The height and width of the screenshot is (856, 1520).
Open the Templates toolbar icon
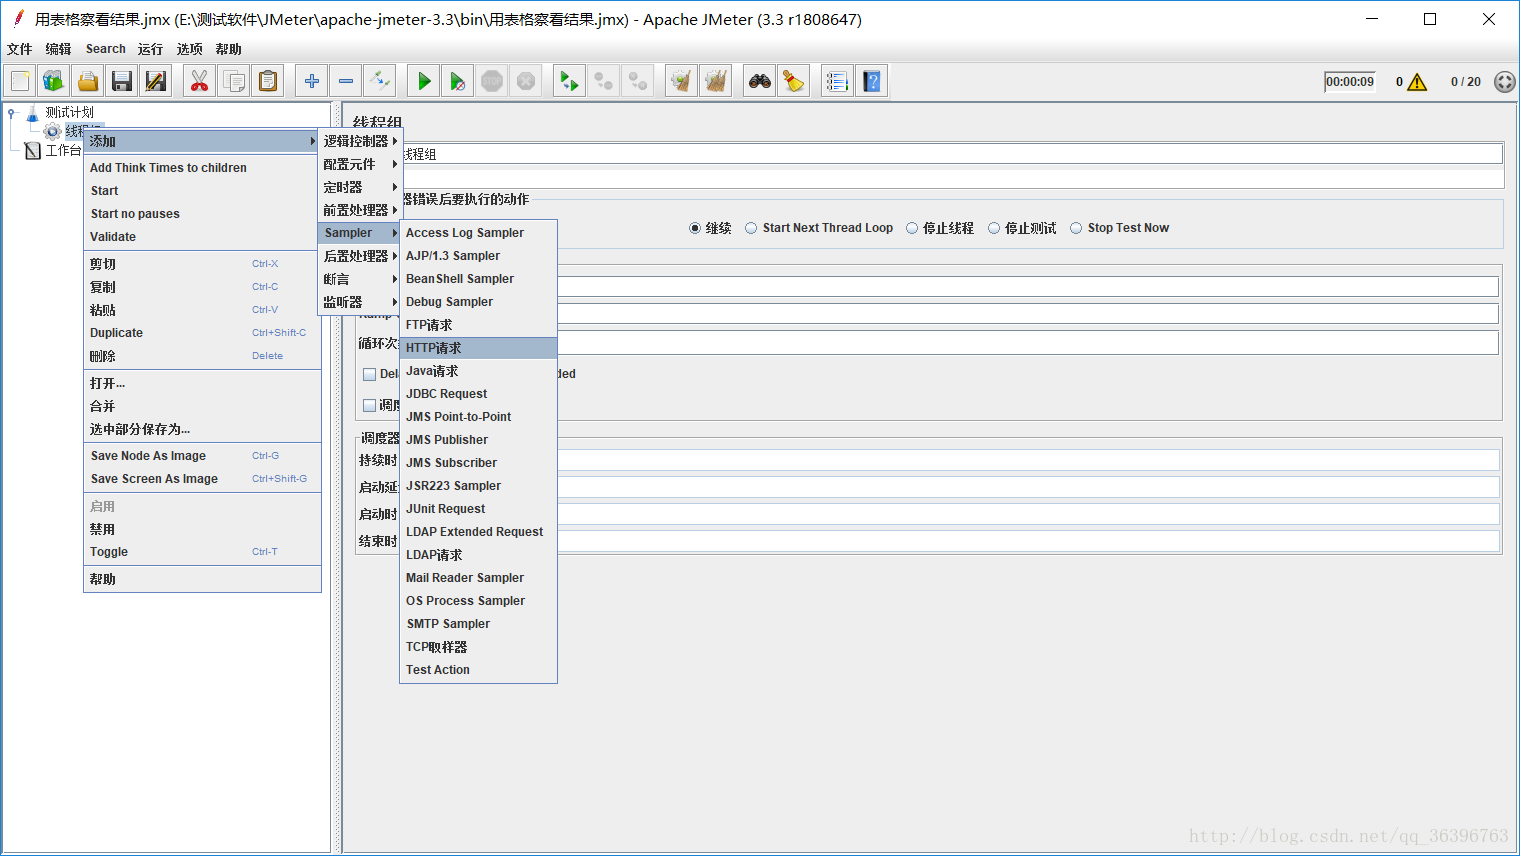pyautogui.click(x=54, y=81)
